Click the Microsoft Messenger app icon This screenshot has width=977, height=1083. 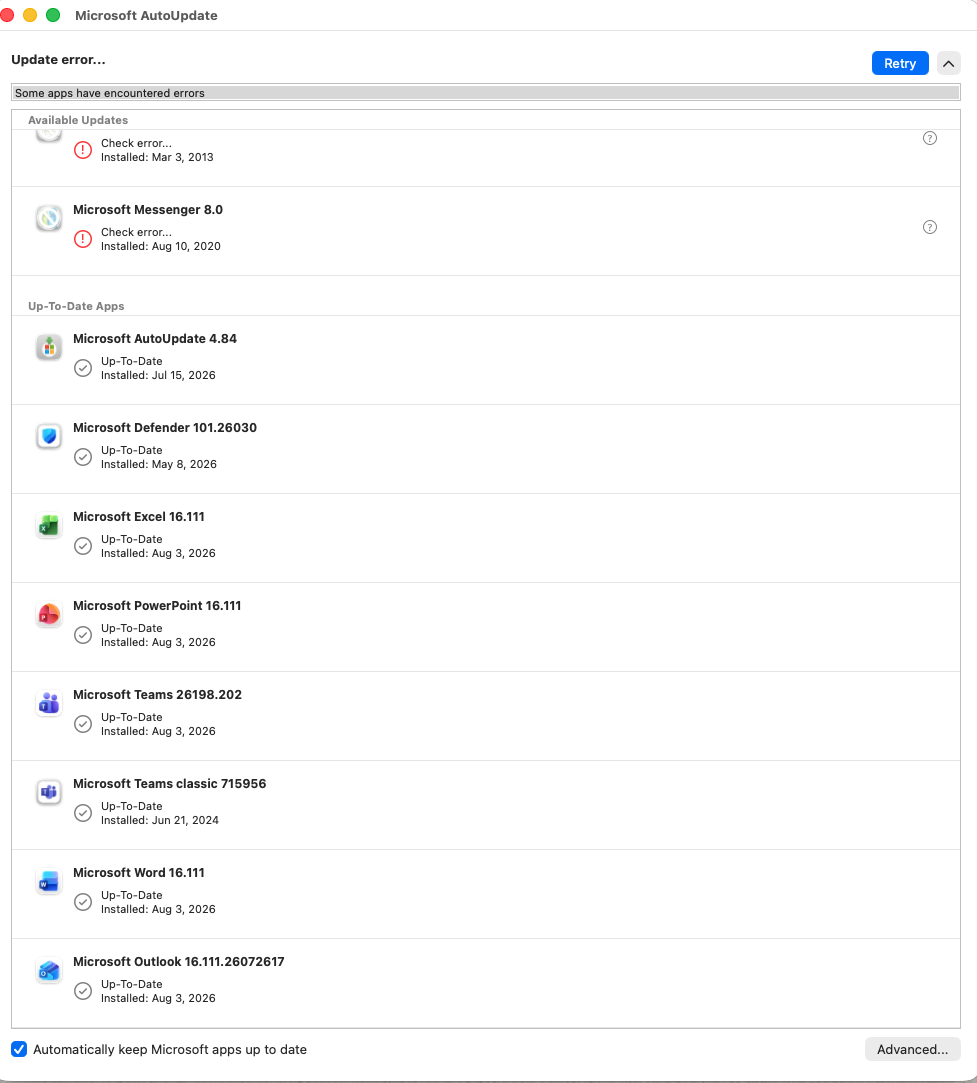pyautogui.click(x=49, y=218)
